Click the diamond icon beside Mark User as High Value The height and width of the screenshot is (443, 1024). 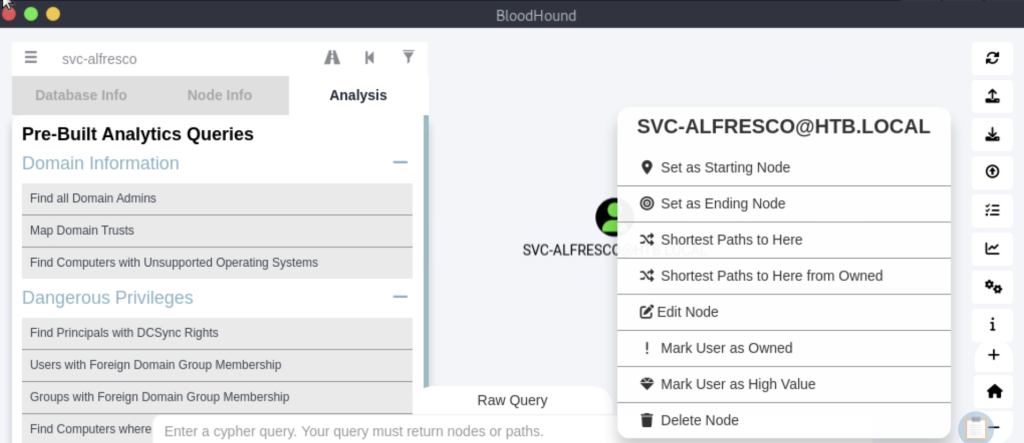click(647, 384)
